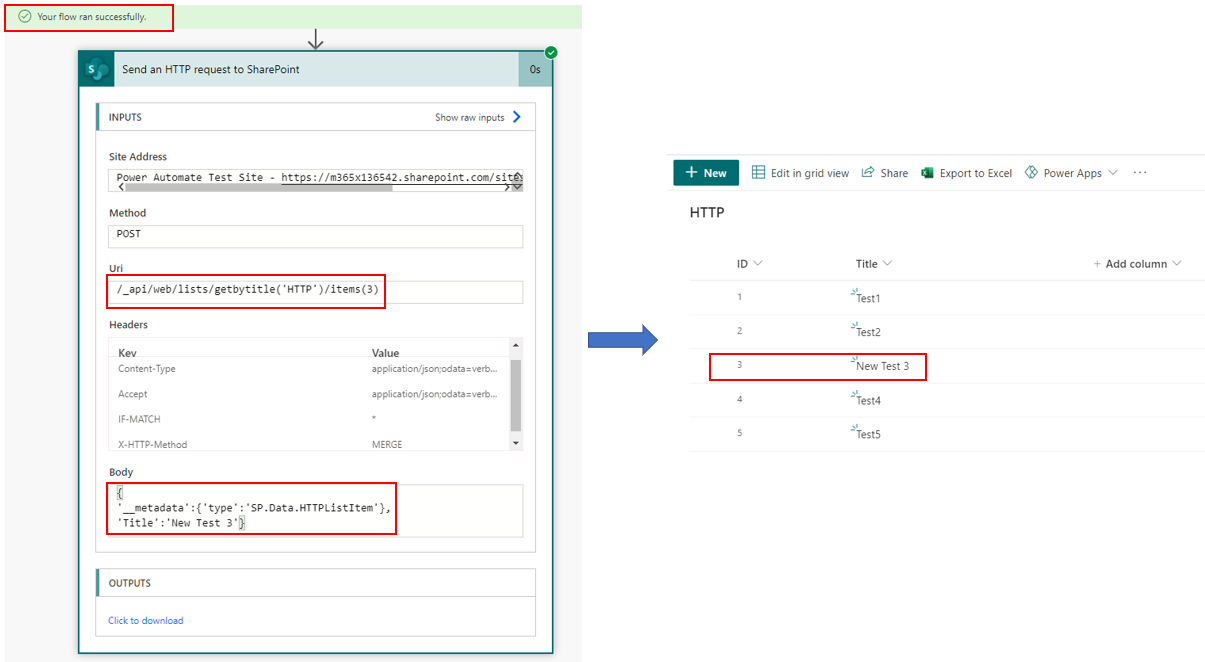1205x662 pixels.
Task: Click the Share command label
Action: point(894,173)
